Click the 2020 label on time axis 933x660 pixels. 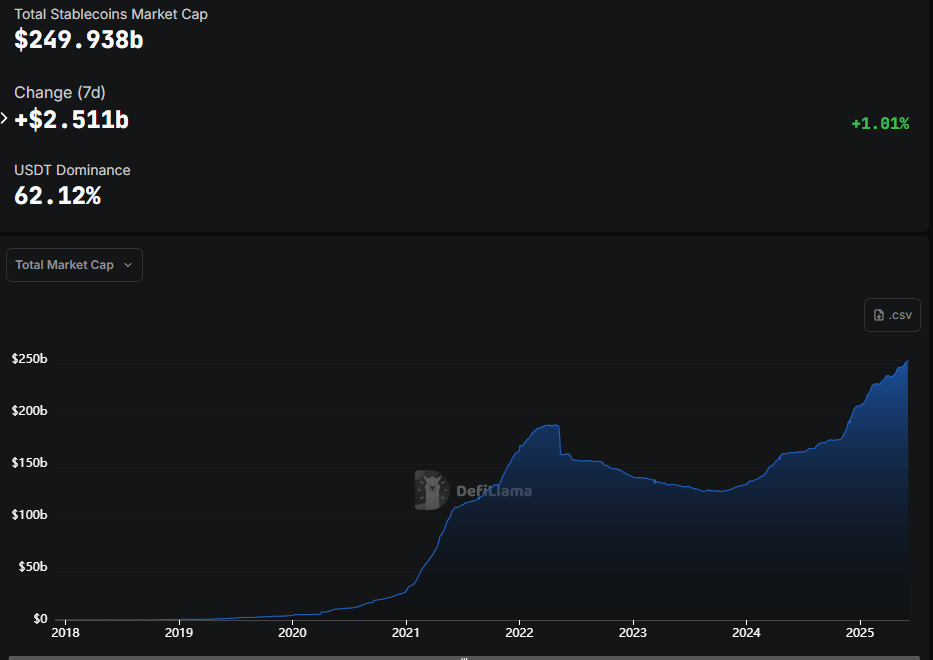pyautogui.click(x=292, y=632)
